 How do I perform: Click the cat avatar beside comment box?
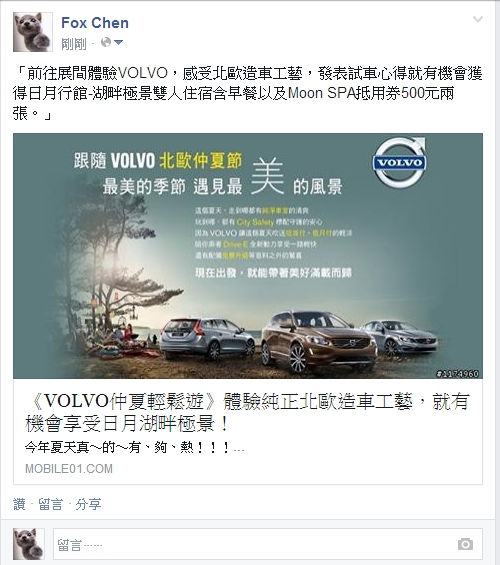(x=29, y=544)
